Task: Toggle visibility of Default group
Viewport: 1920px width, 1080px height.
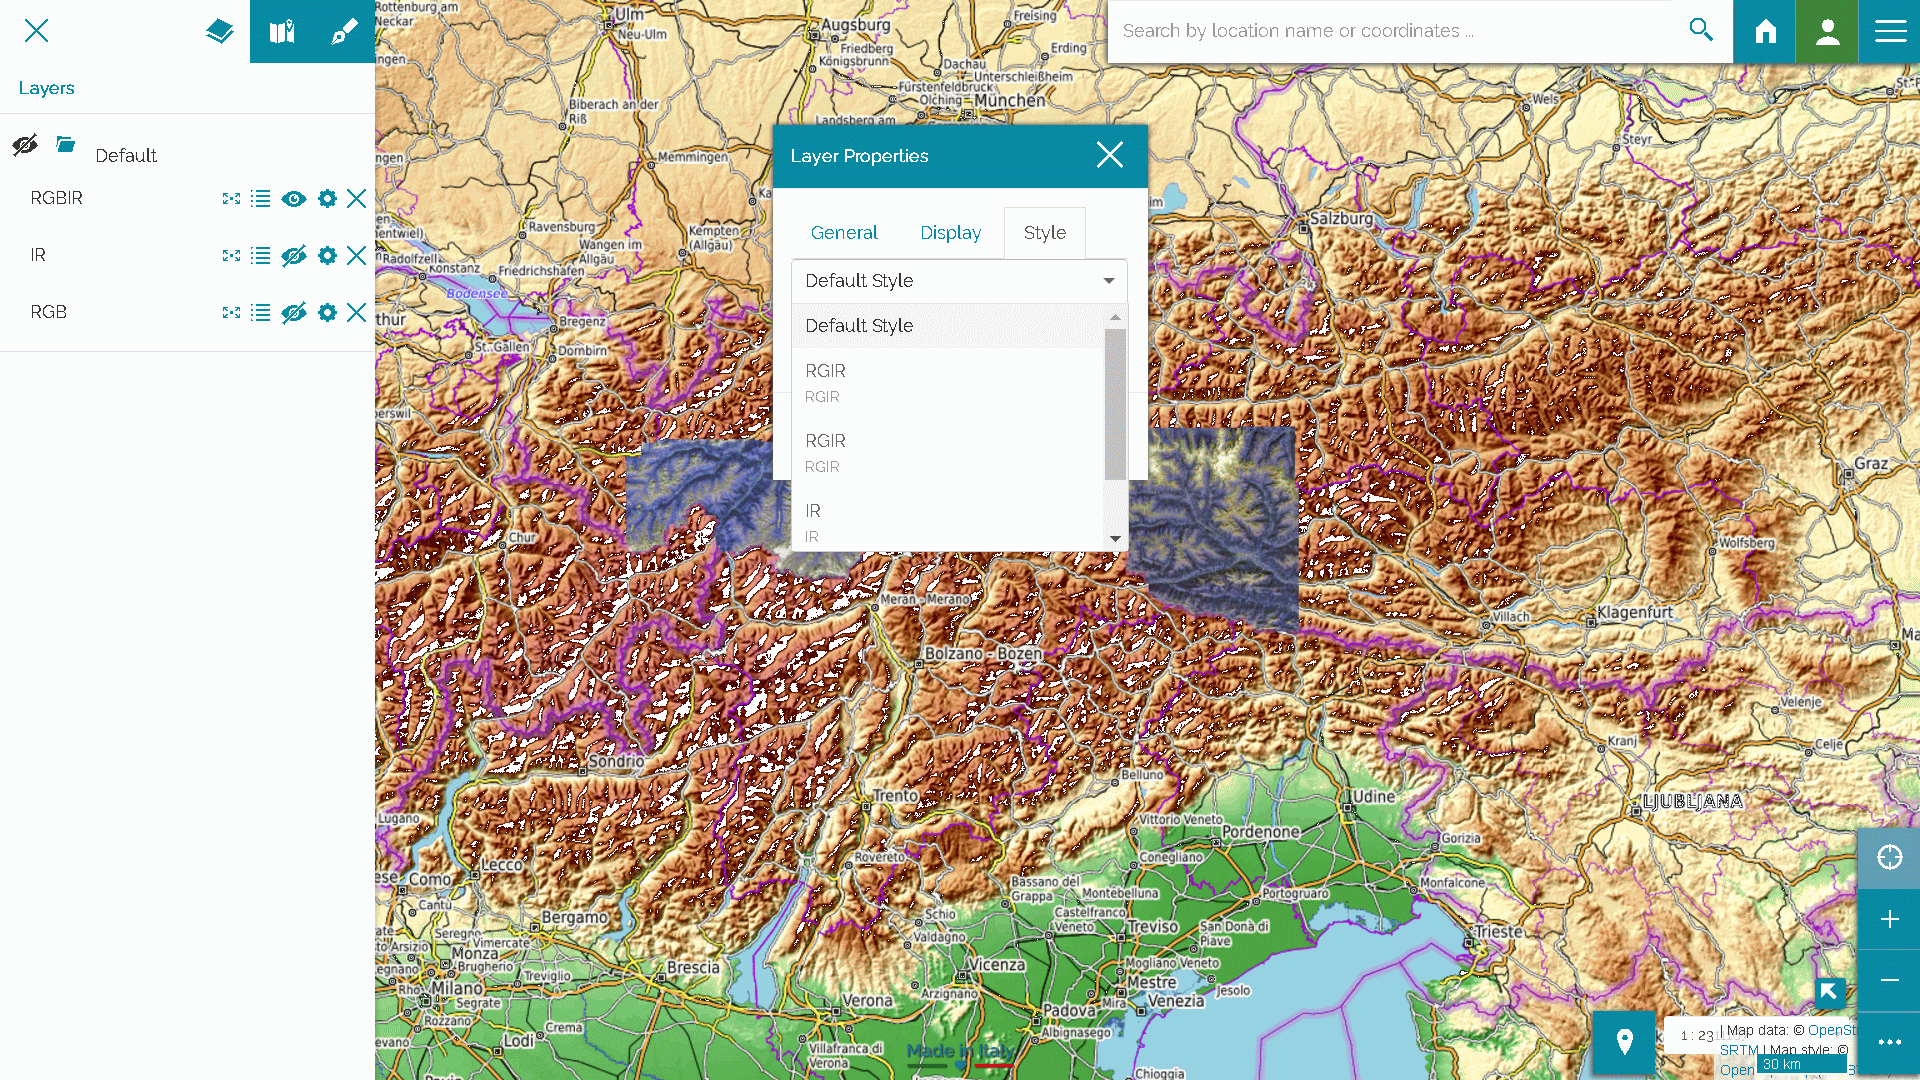Action: coord(25,146)
